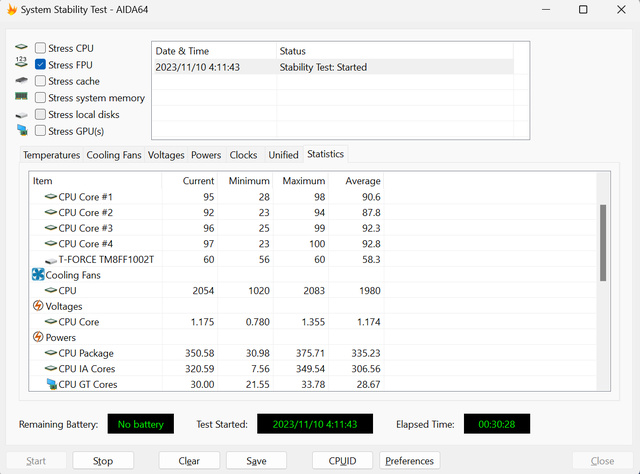Click the lightning icon next to Powers

(38, 337)
